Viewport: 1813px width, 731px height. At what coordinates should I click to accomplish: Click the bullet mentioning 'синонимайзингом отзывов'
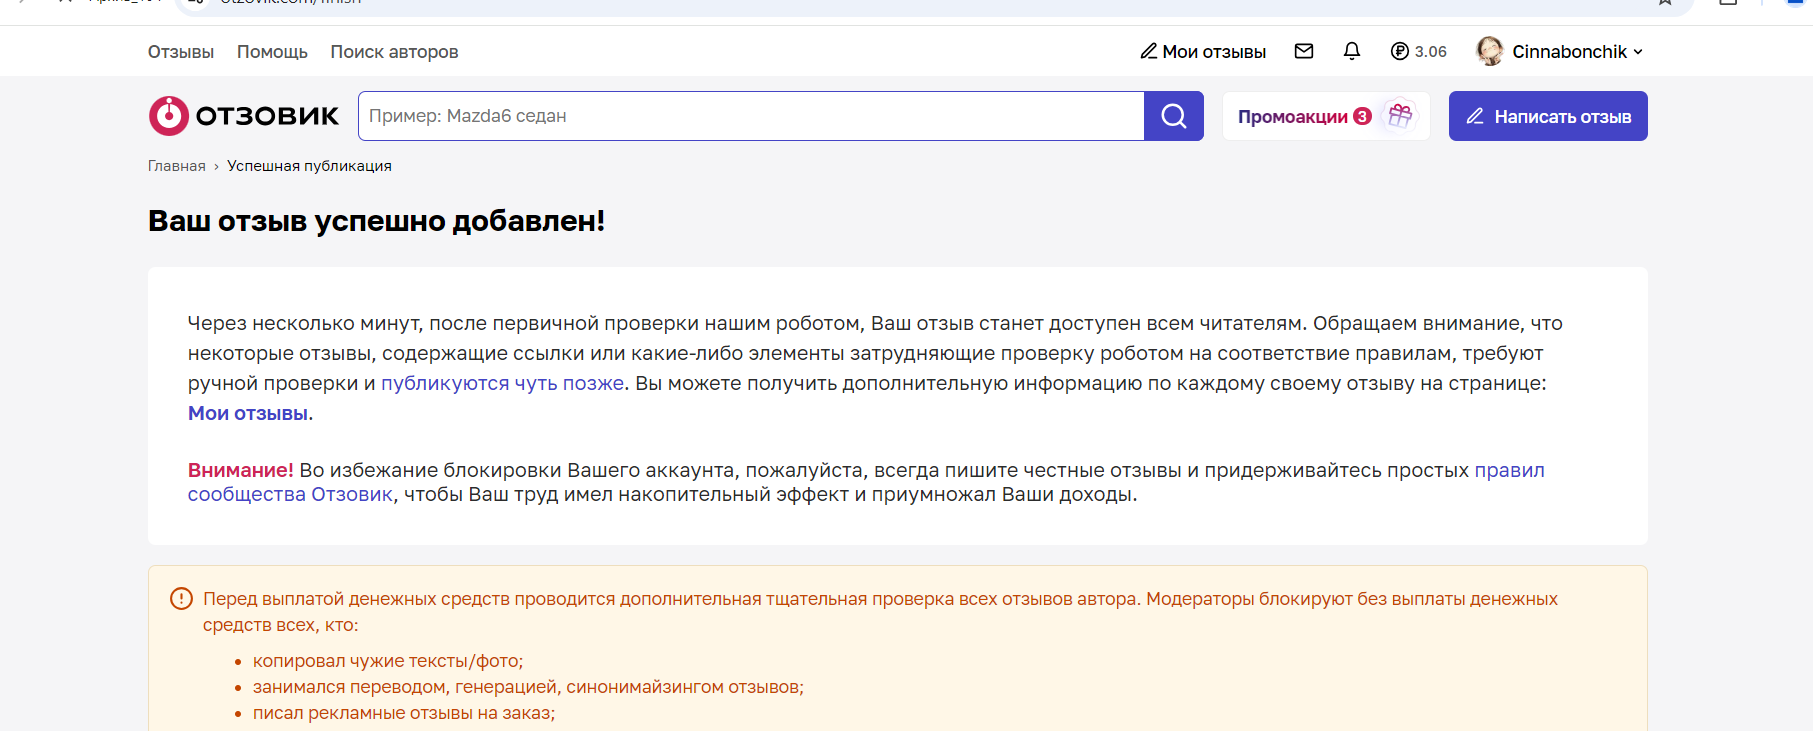point(528,687)
